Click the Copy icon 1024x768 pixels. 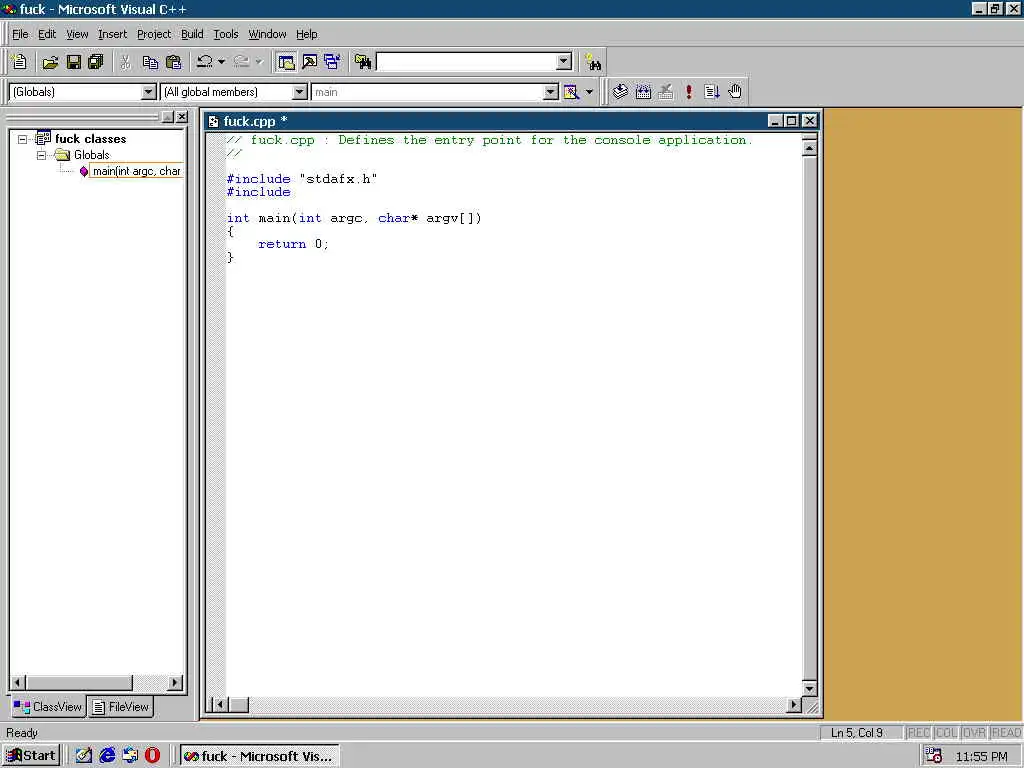click(x=150, y=62)
